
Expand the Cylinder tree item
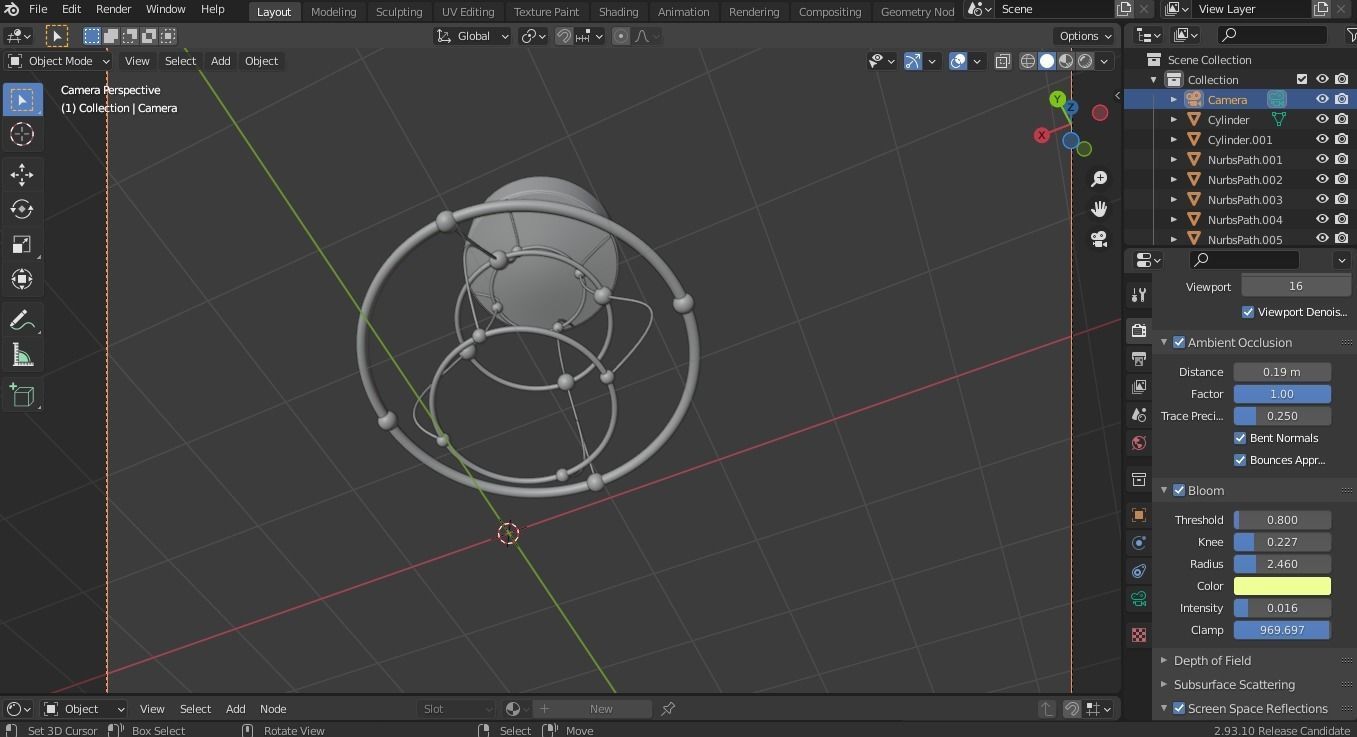point(1174,120)
